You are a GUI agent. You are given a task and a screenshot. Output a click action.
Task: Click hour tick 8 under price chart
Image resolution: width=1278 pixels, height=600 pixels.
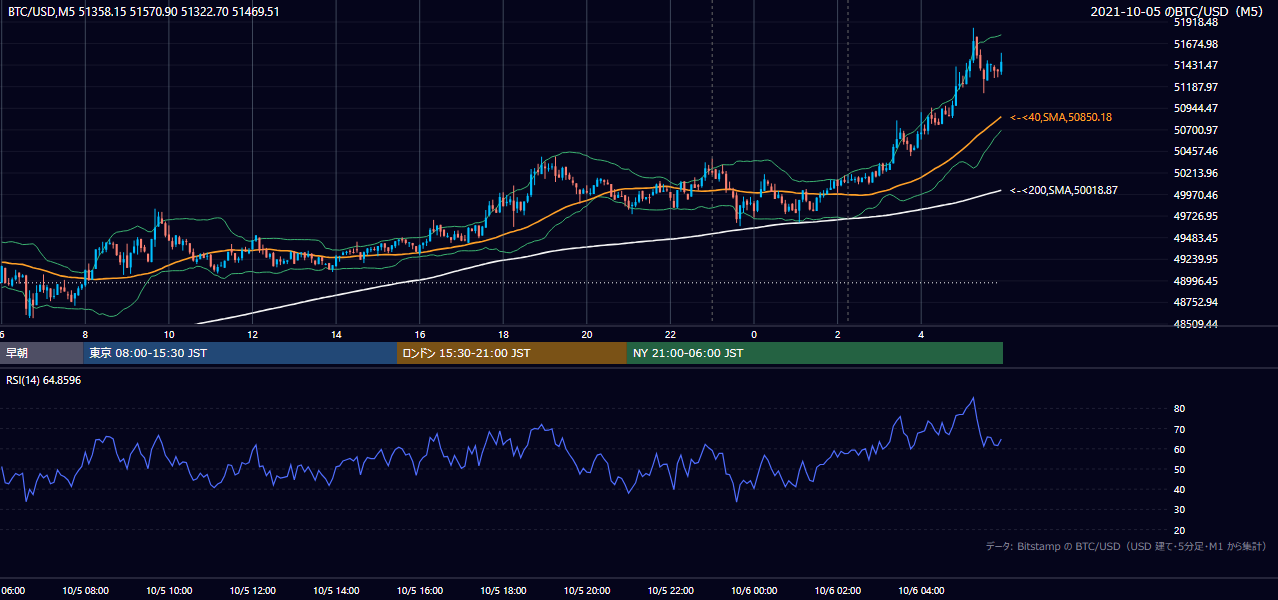85,334
